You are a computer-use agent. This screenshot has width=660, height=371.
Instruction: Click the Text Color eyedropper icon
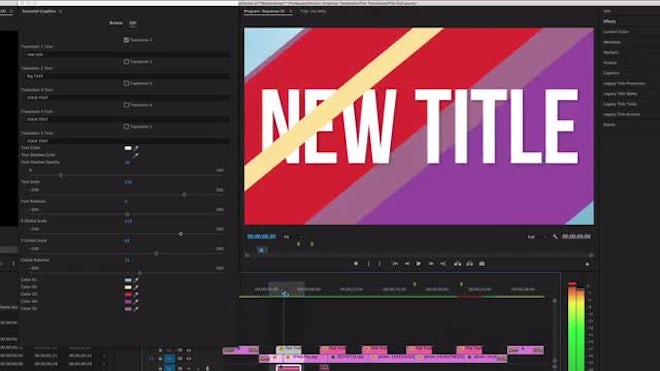136,148
